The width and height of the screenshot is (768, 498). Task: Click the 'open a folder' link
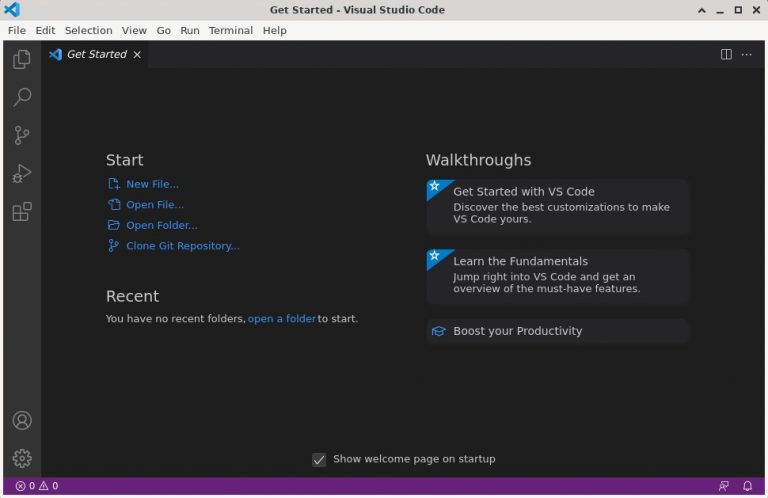click(x=282, y=319)
